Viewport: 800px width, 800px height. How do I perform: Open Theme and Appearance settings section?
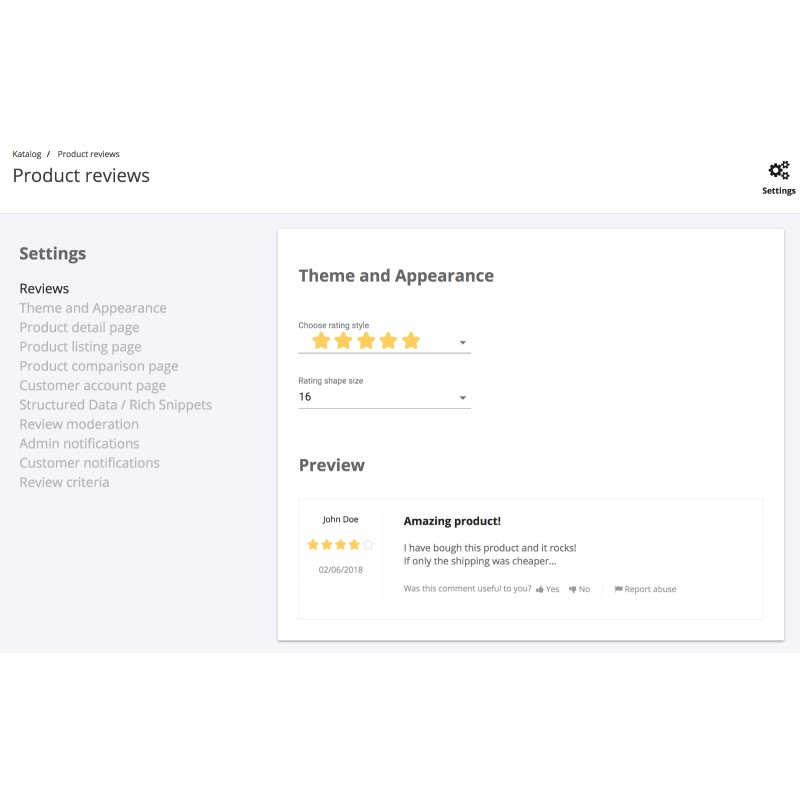click(93, 308)
